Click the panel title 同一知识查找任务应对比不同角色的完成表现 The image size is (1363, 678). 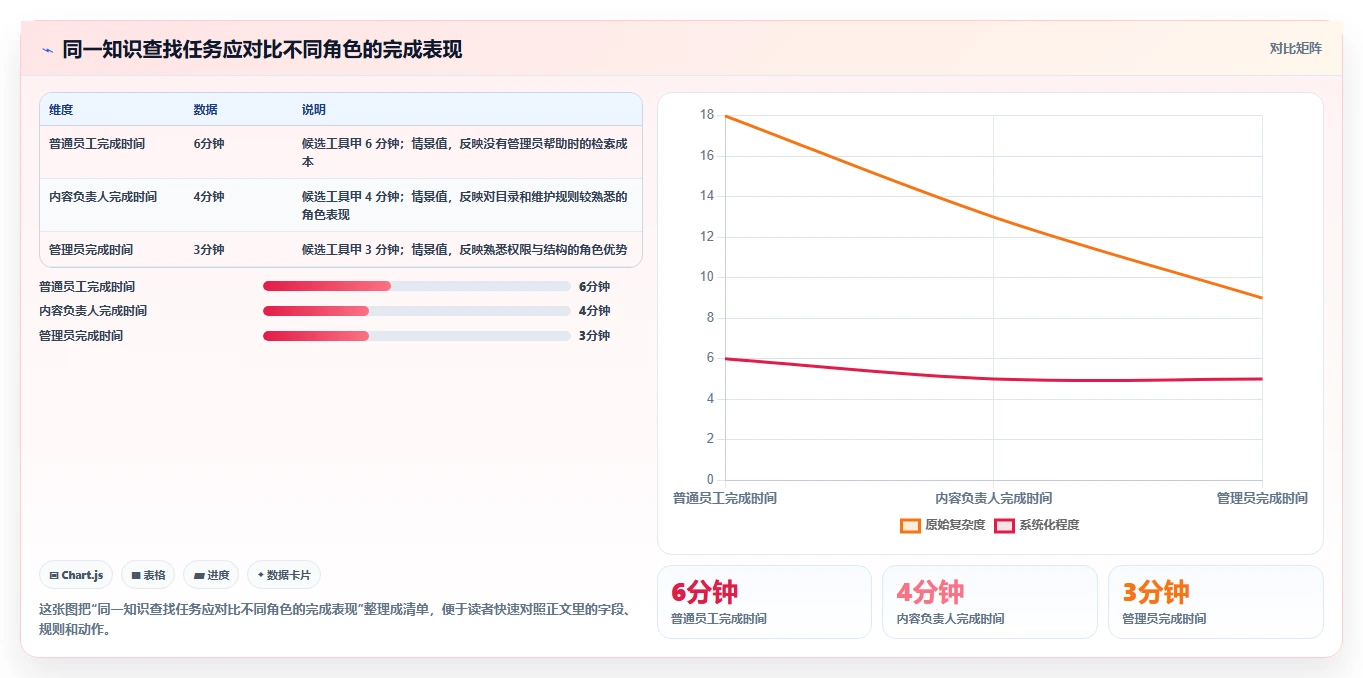pos(262,50)
